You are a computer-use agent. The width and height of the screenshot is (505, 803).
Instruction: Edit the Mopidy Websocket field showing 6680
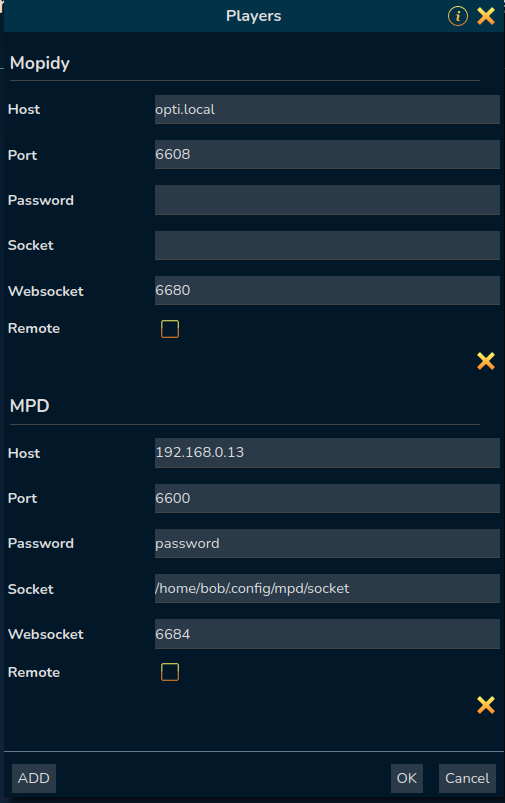(327, 290)
